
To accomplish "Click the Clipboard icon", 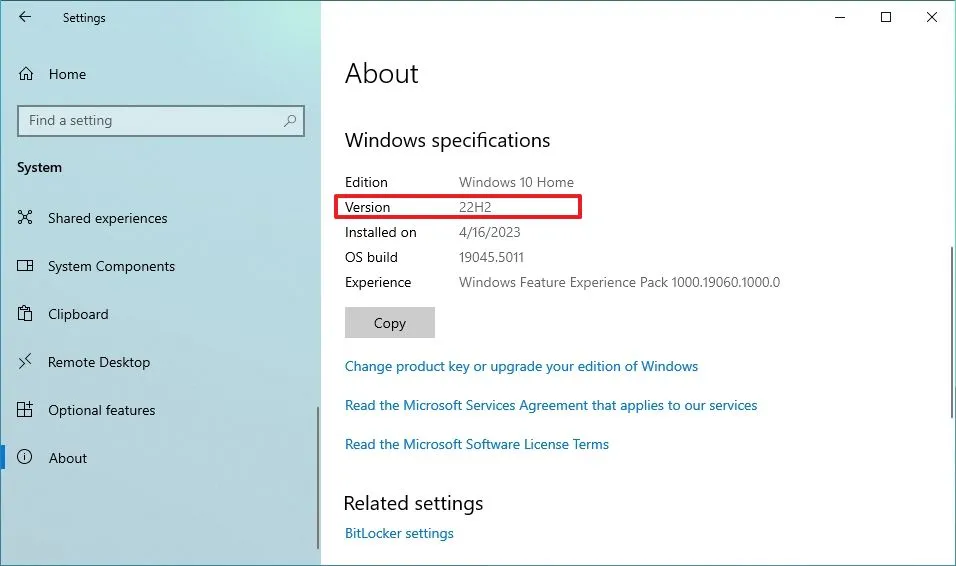I will coord(25,313).
